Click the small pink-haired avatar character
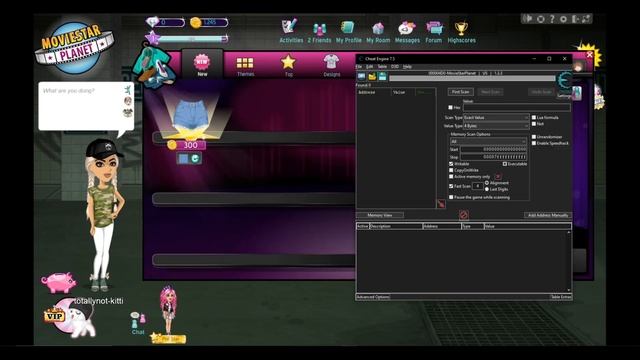 tap(168, 309)
